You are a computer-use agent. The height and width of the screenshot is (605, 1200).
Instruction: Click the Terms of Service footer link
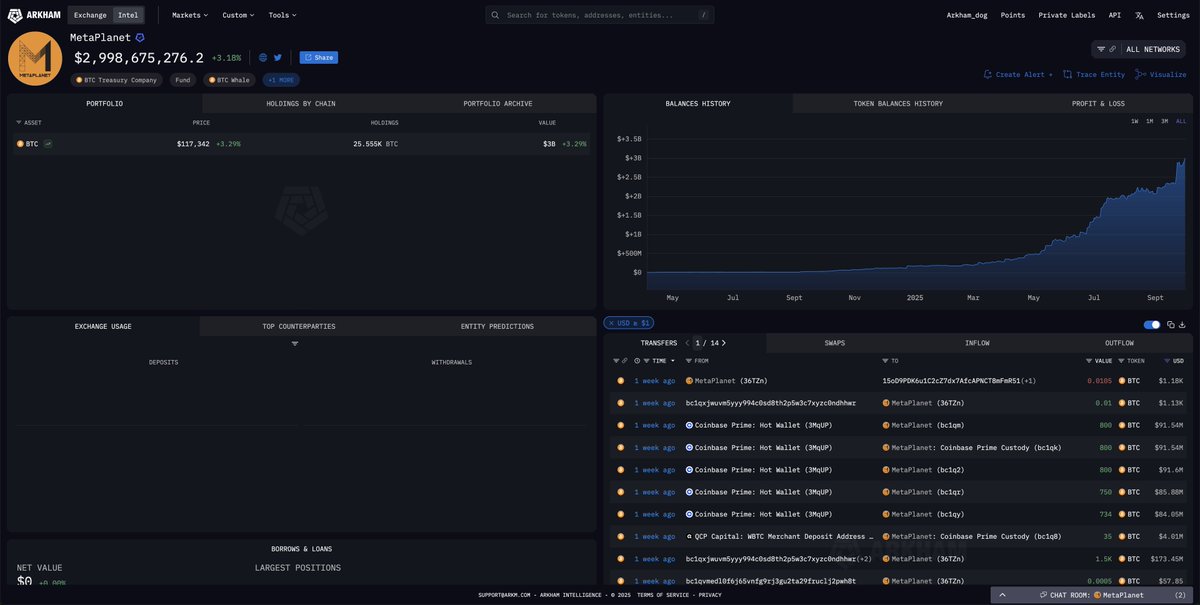coord(665,595)
